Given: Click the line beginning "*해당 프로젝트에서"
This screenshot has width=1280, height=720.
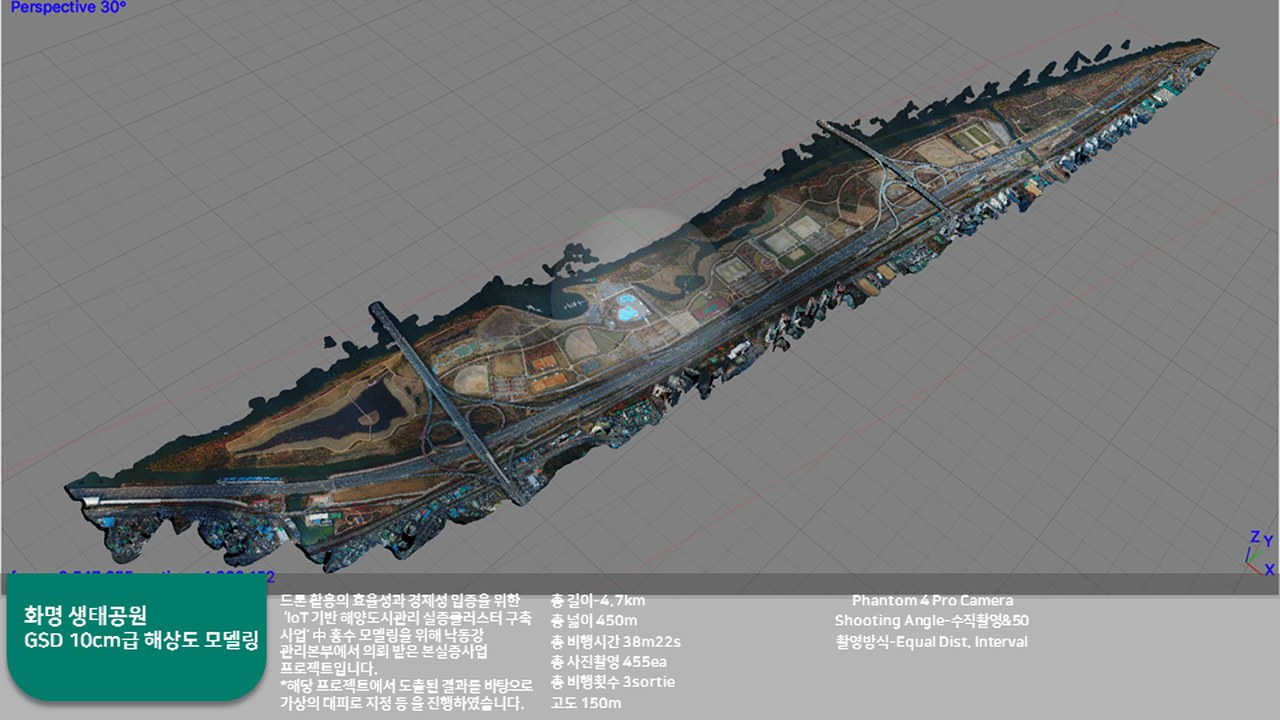Looking at the screenshot, I should [x=406, y=685].
